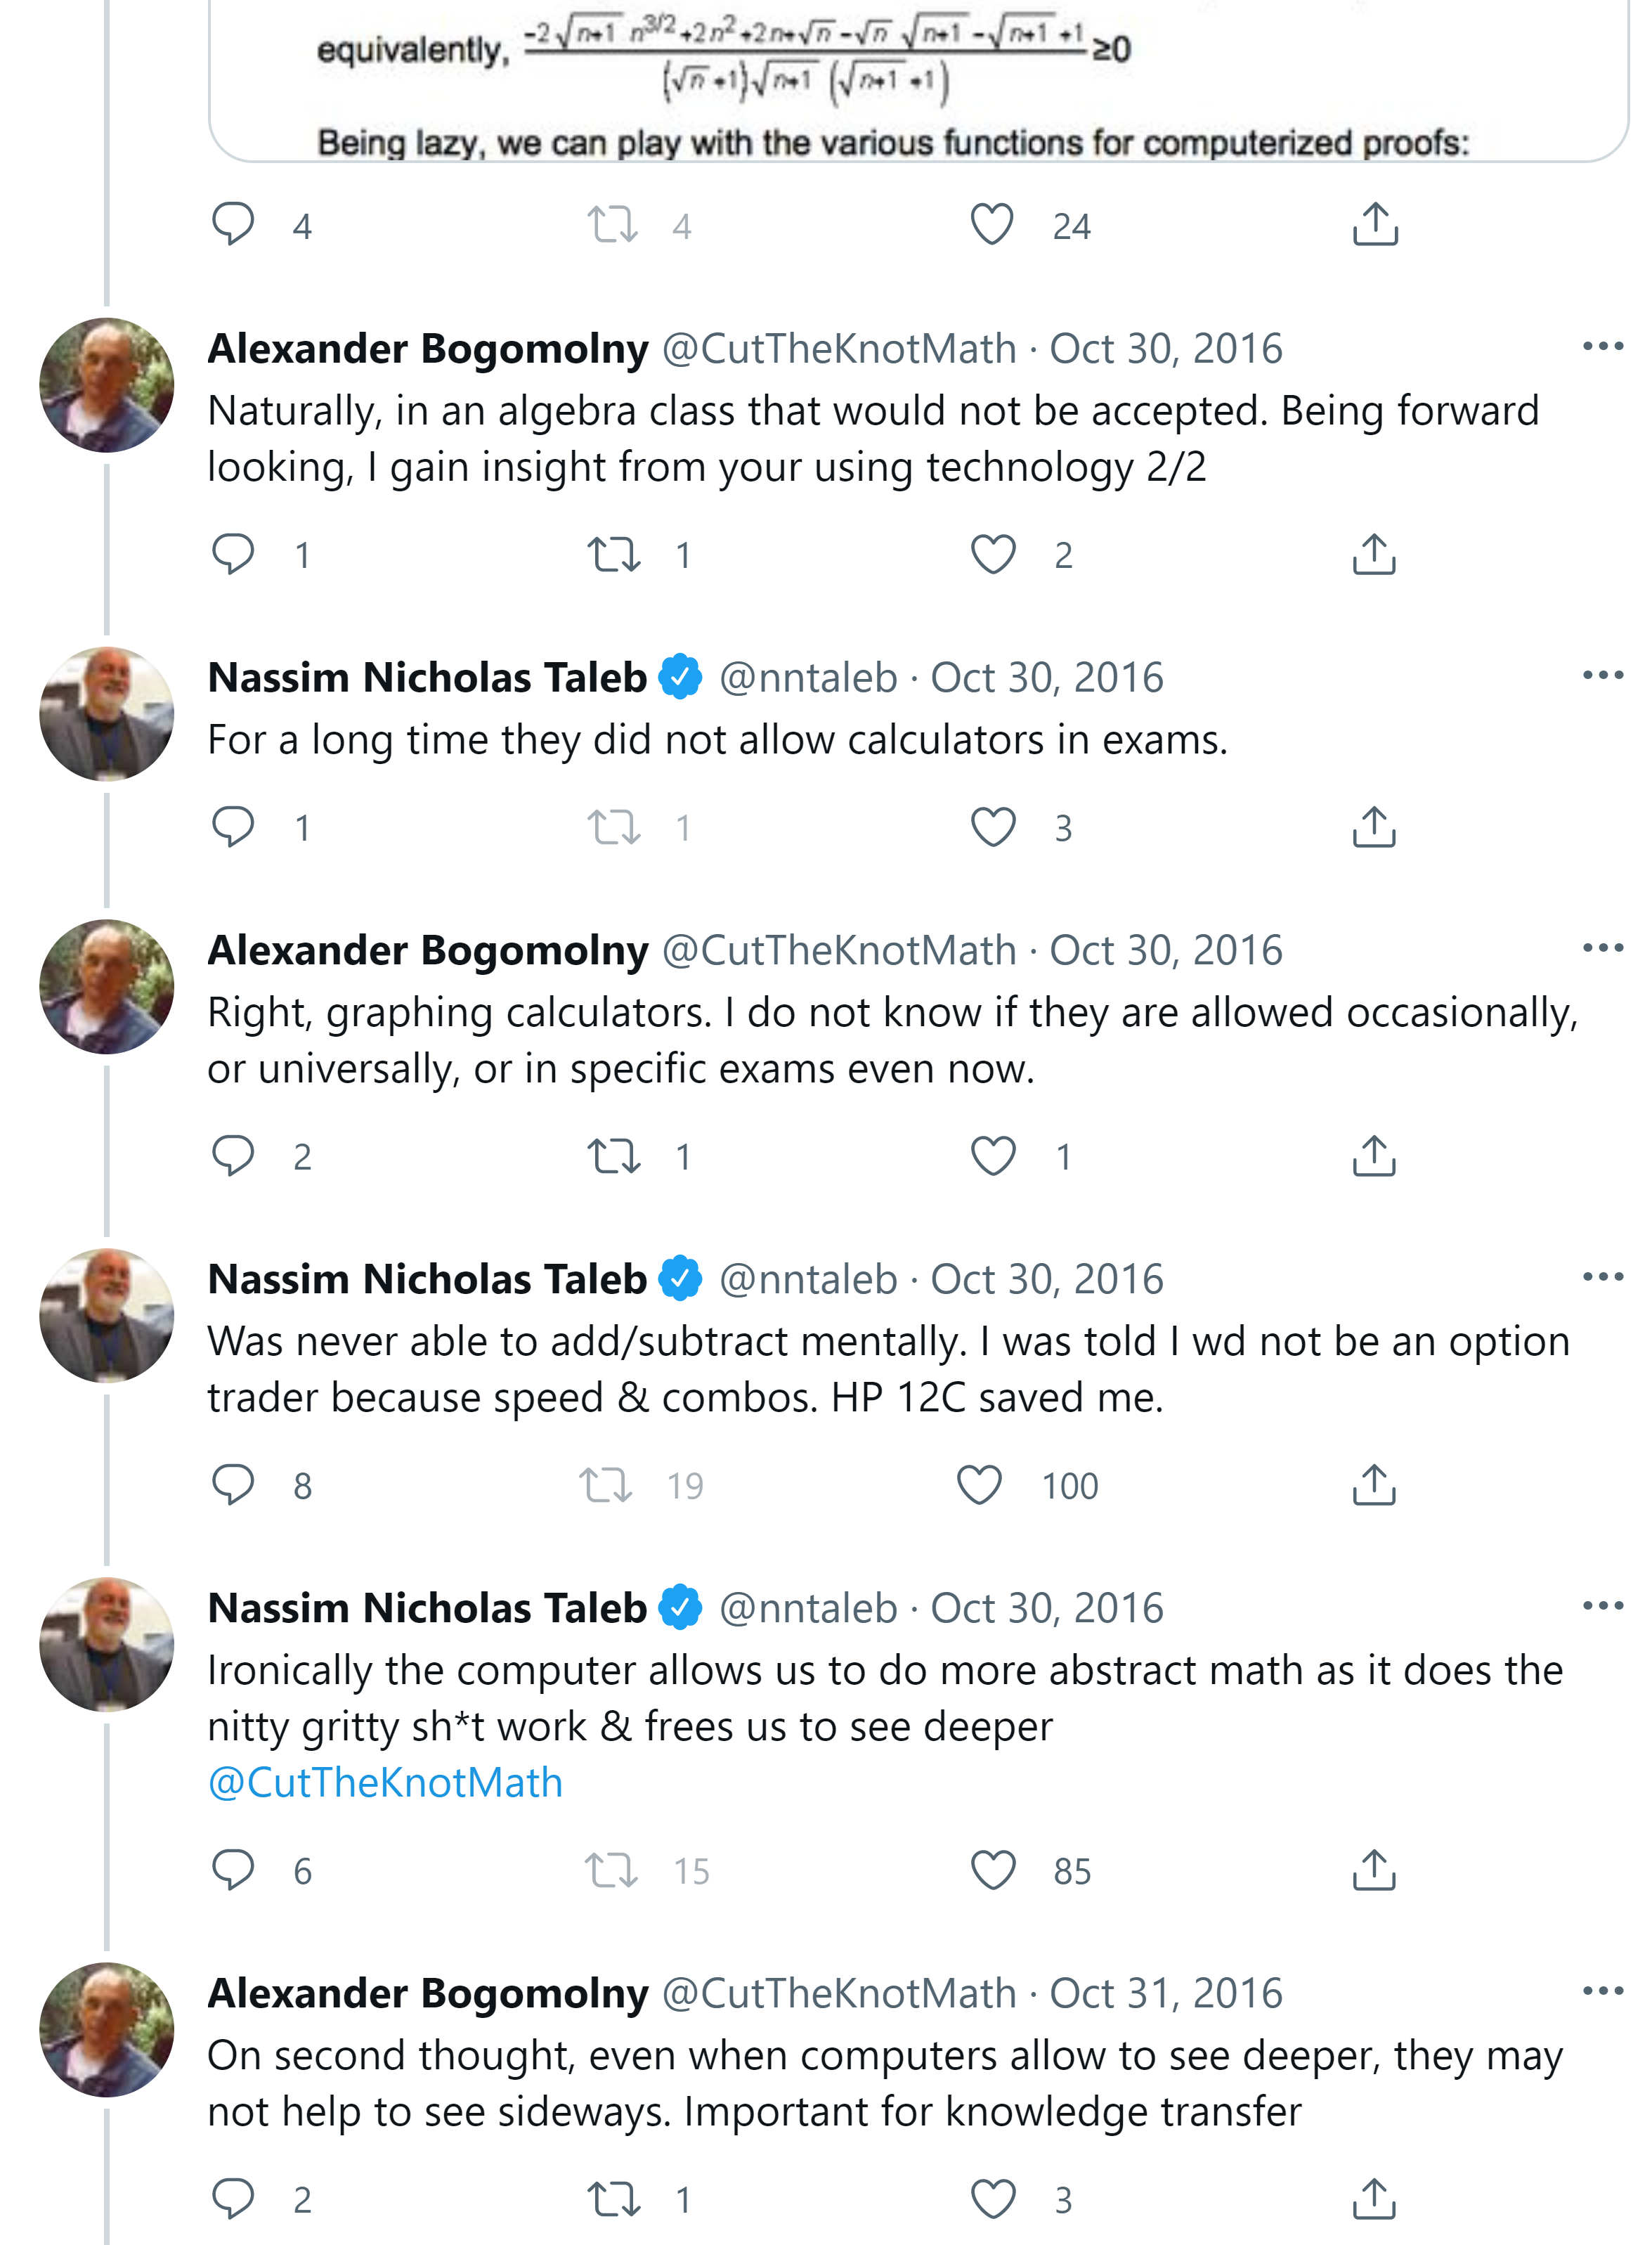Screen dimensions: 1652x2245
Task: Retweet the algebra class tweet
Action: [613, 554]
